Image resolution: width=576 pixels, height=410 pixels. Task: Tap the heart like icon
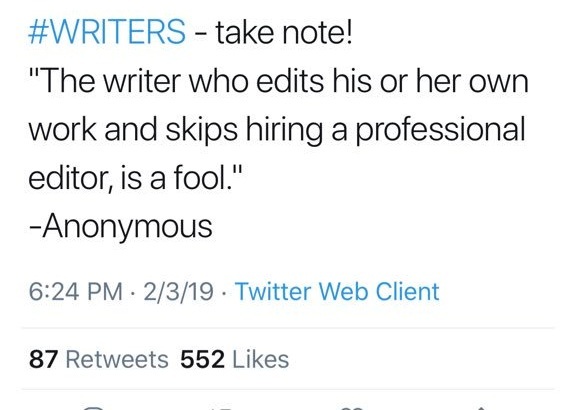tap(352, 408)
